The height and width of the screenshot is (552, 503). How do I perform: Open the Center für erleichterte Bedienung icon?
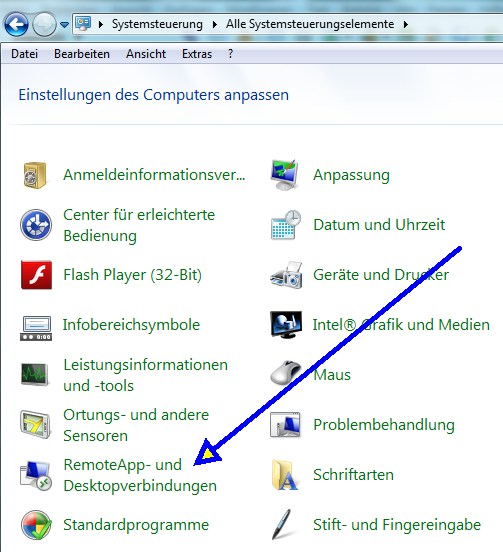point(36,225)
